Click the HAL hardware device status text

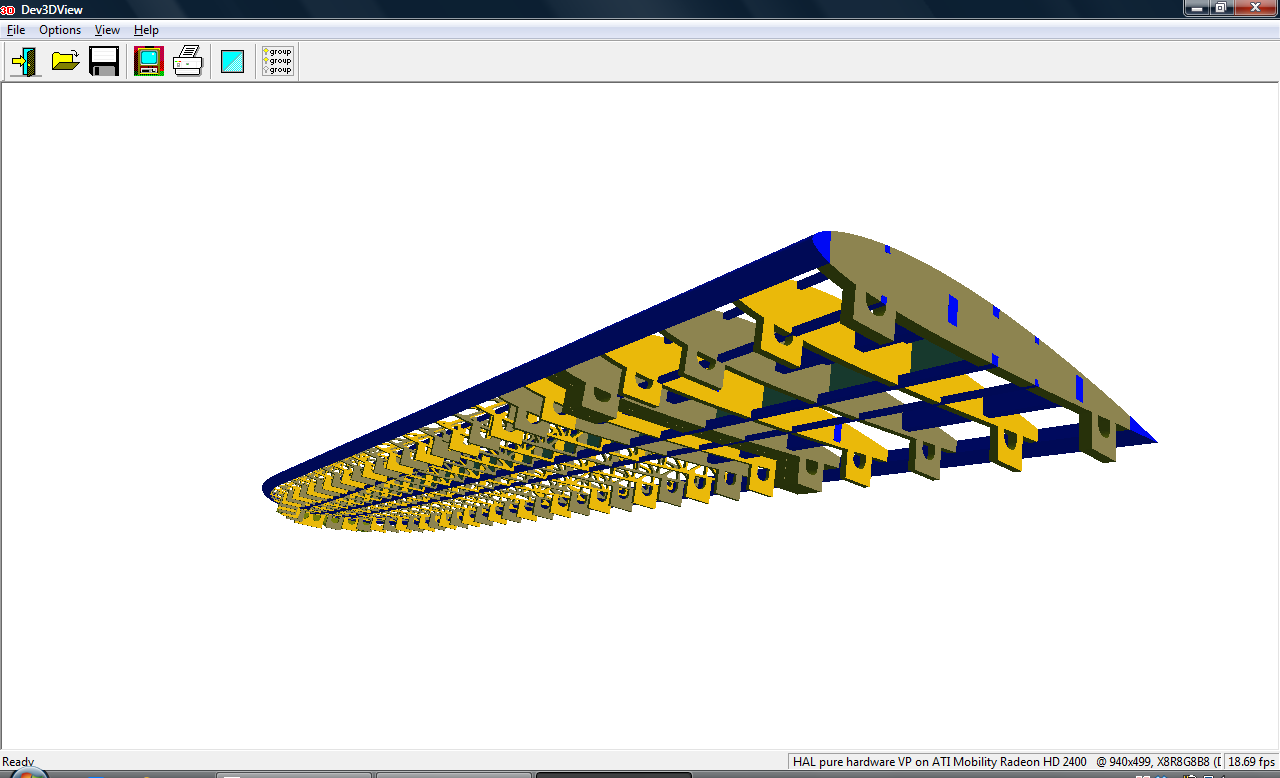click(939, 762)
